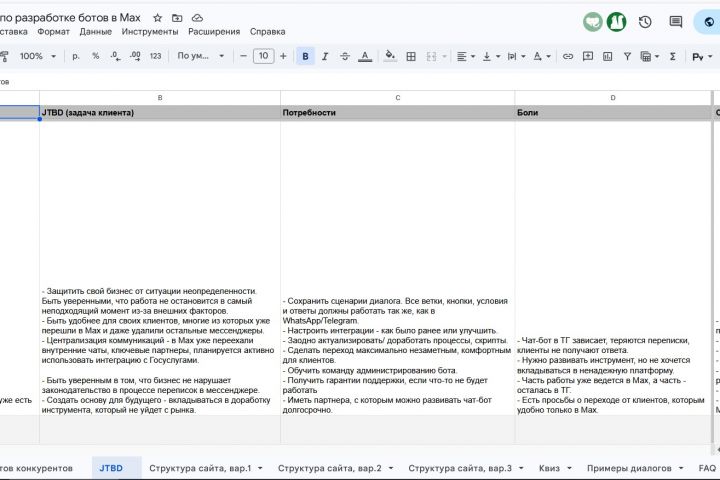Open functions sigma menu

click(673, 56)
